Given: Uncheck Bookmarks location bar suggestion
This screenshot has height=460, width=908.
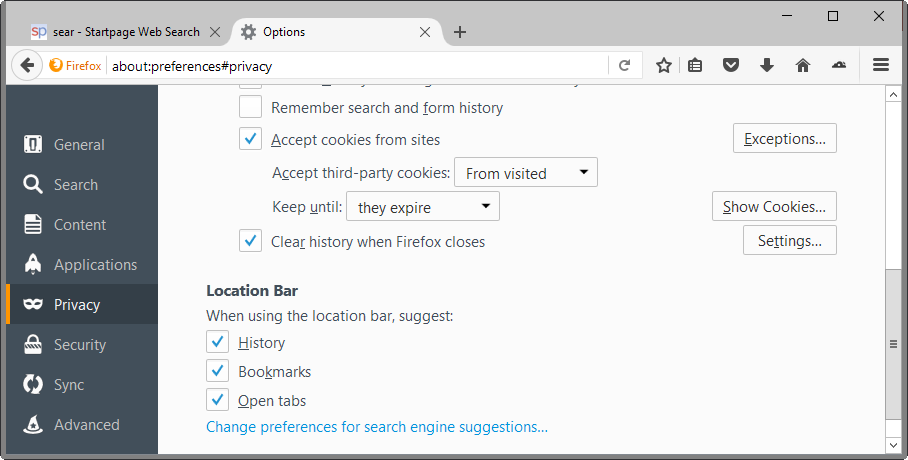Looking at the screenshot, I should pyautogui.click(x=217, y=371).
